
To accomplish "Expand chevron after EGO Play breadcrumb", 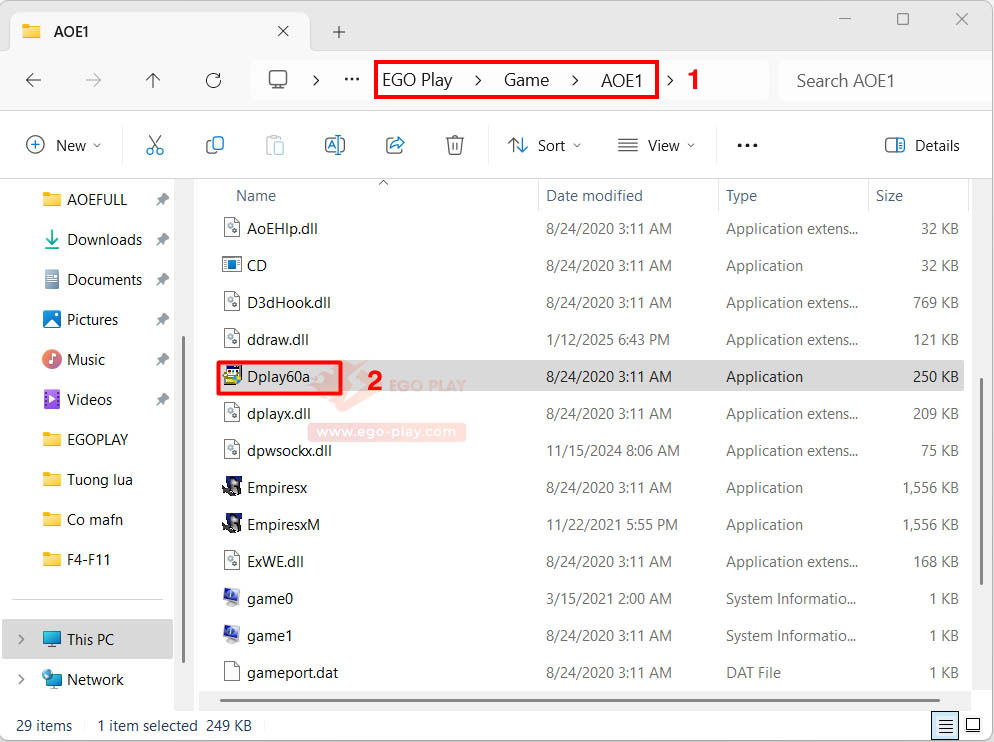I will tap(478, 81).
